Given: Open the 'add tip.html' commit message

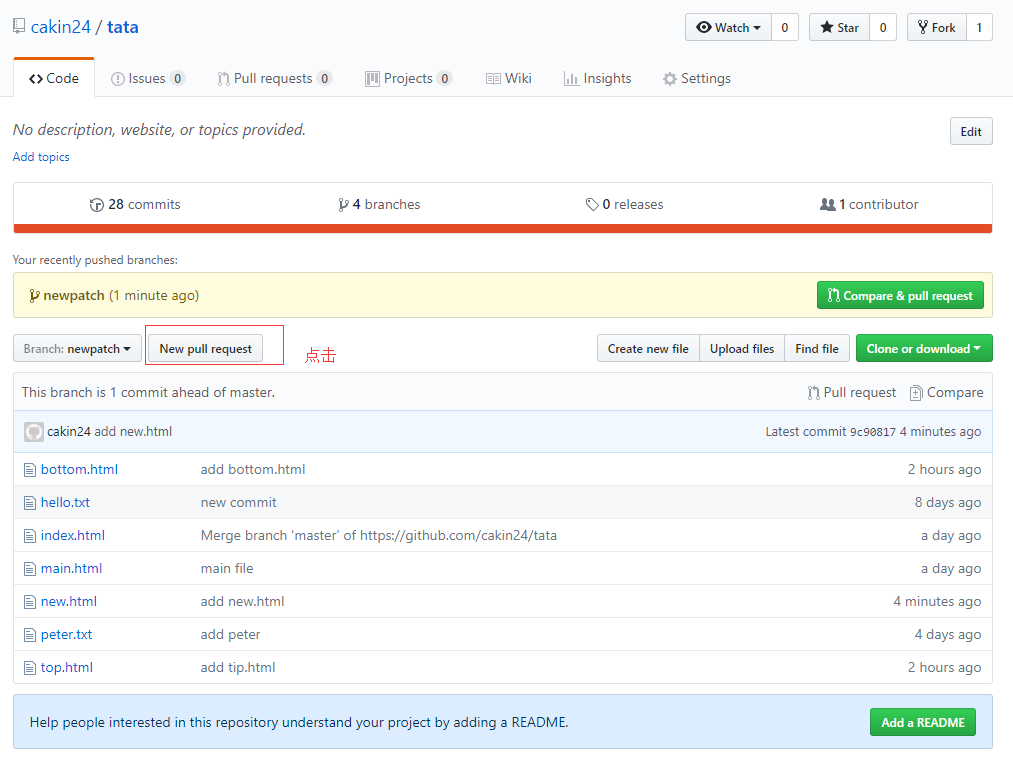Looking at the screenshot, I should point(238,667).
